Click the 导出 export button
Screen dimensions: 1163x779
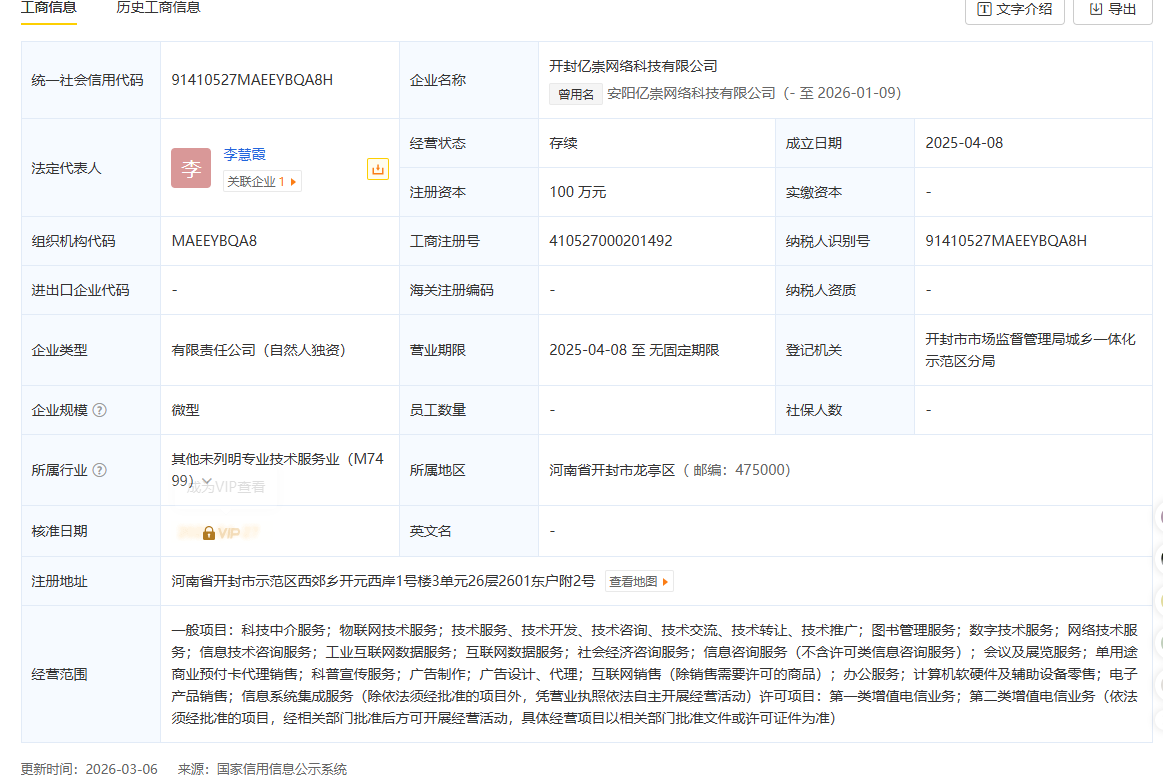coord(1111,9)
